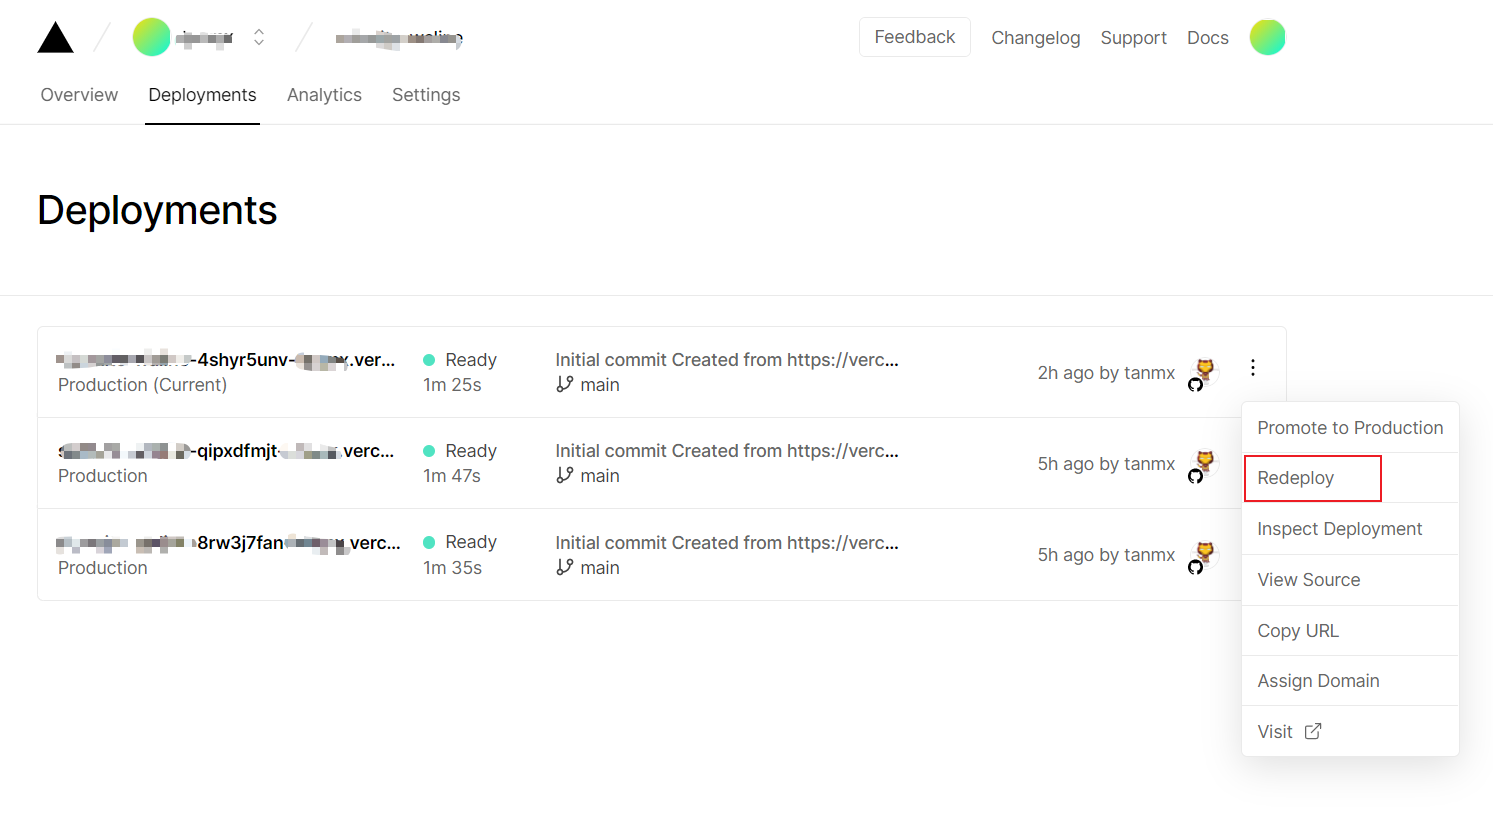Click the branch icon on first deployment
Viewport: 1493px width, 831px height.
565,385
